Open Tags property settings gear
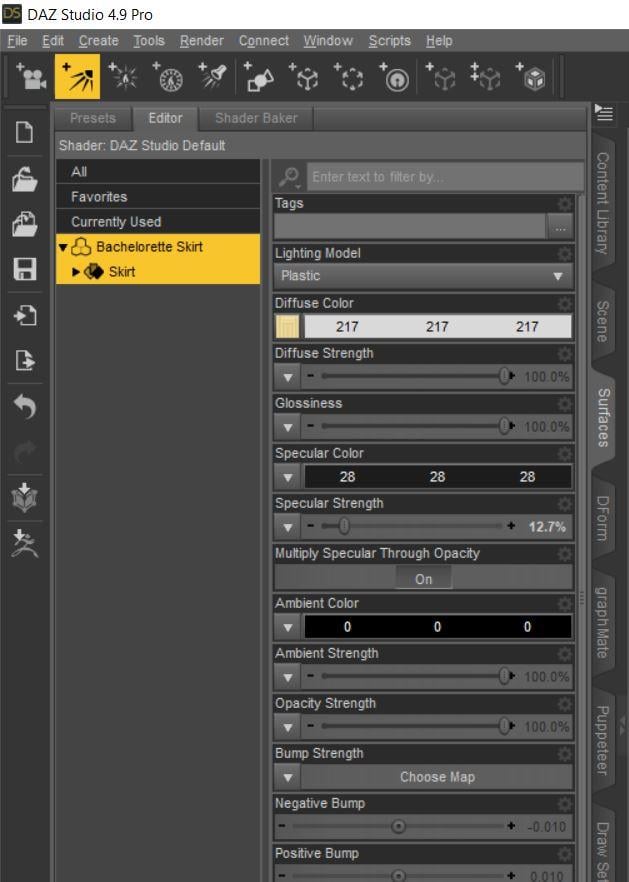The image size is (629, 882). coord(564,203)
